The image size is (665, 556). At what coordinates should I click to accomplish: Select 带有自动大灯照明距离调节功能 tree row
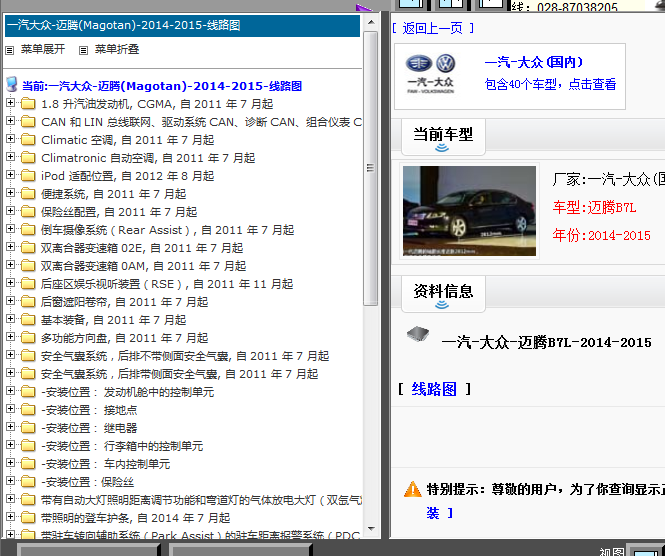[201, 500]
